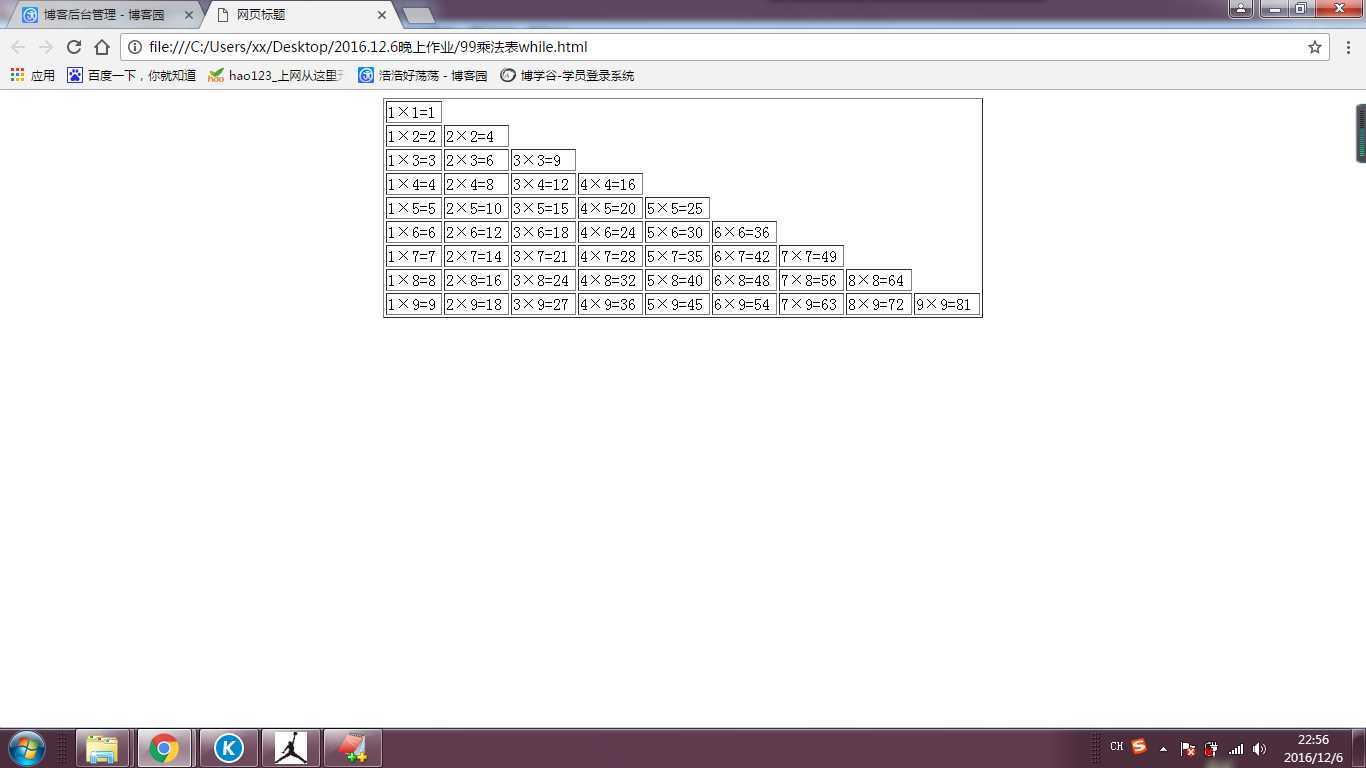Open the hao123 bookmark

(276, 75)
